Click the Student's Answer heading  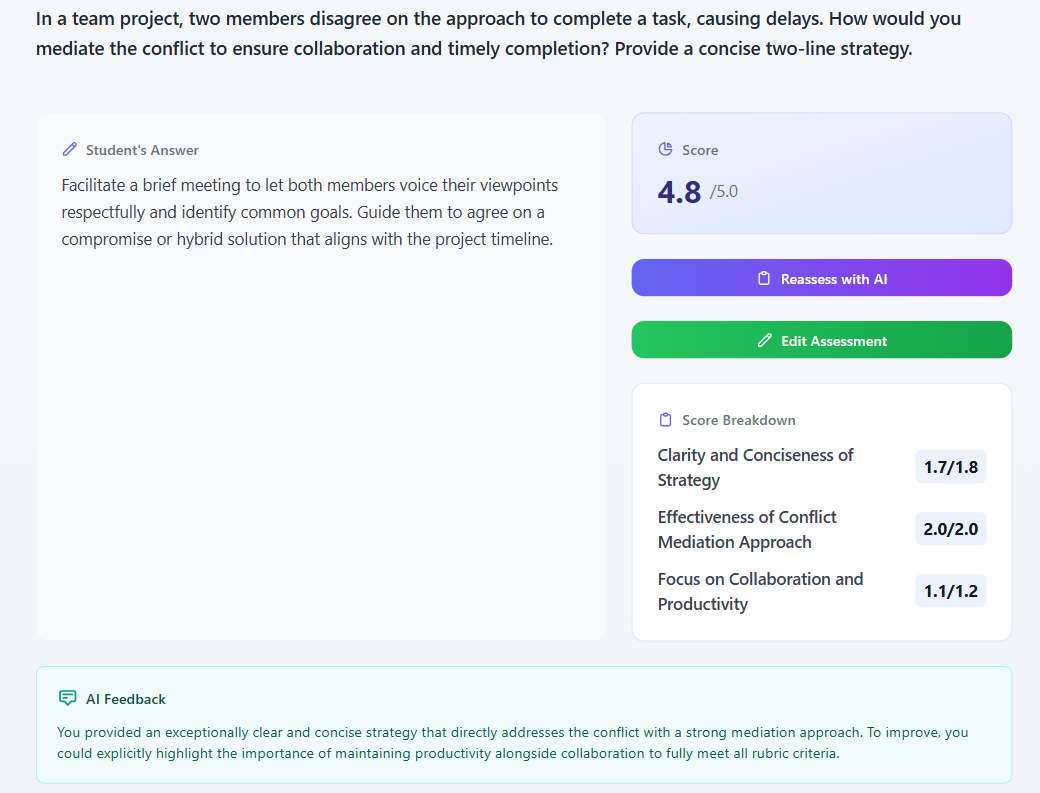142,150
